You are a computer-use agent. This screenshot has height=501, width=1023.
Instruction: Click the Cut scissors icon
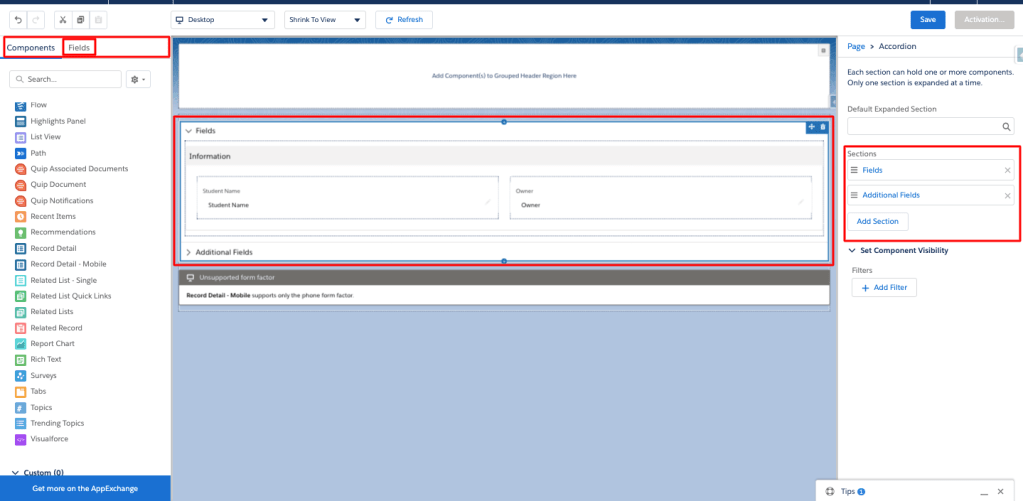tap(62, 20)
